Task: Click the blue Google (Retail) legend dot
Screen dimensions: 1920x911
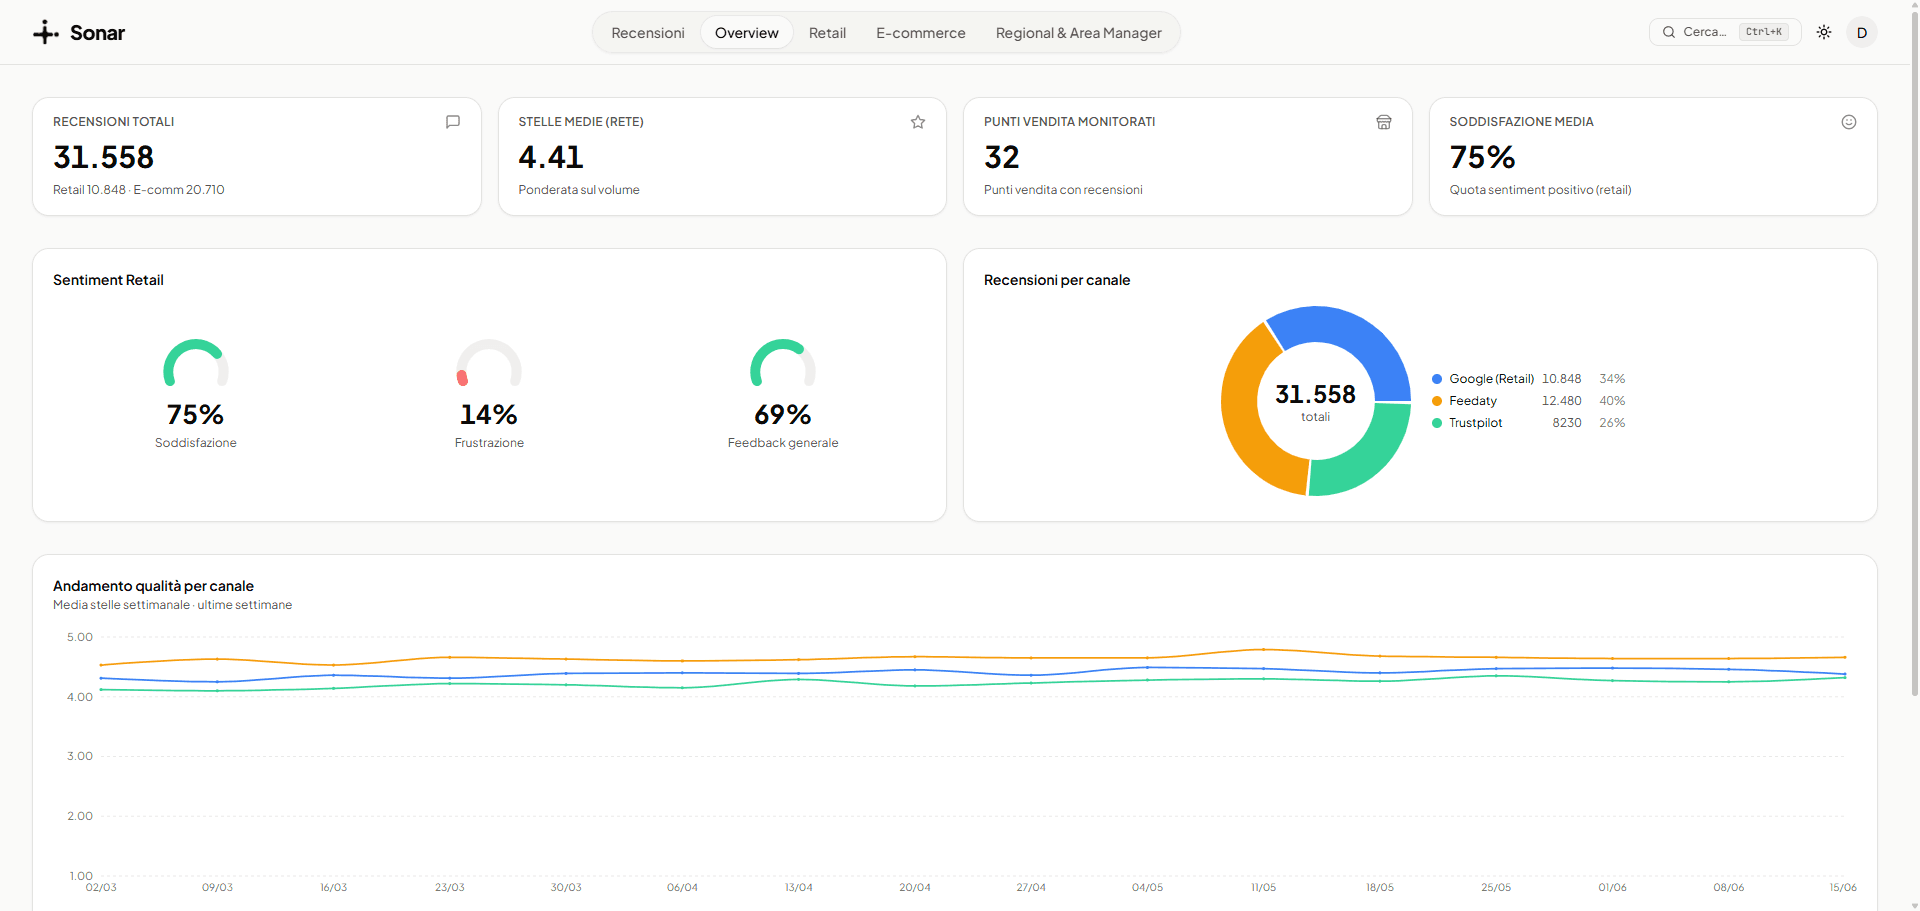Action: 1437,379
